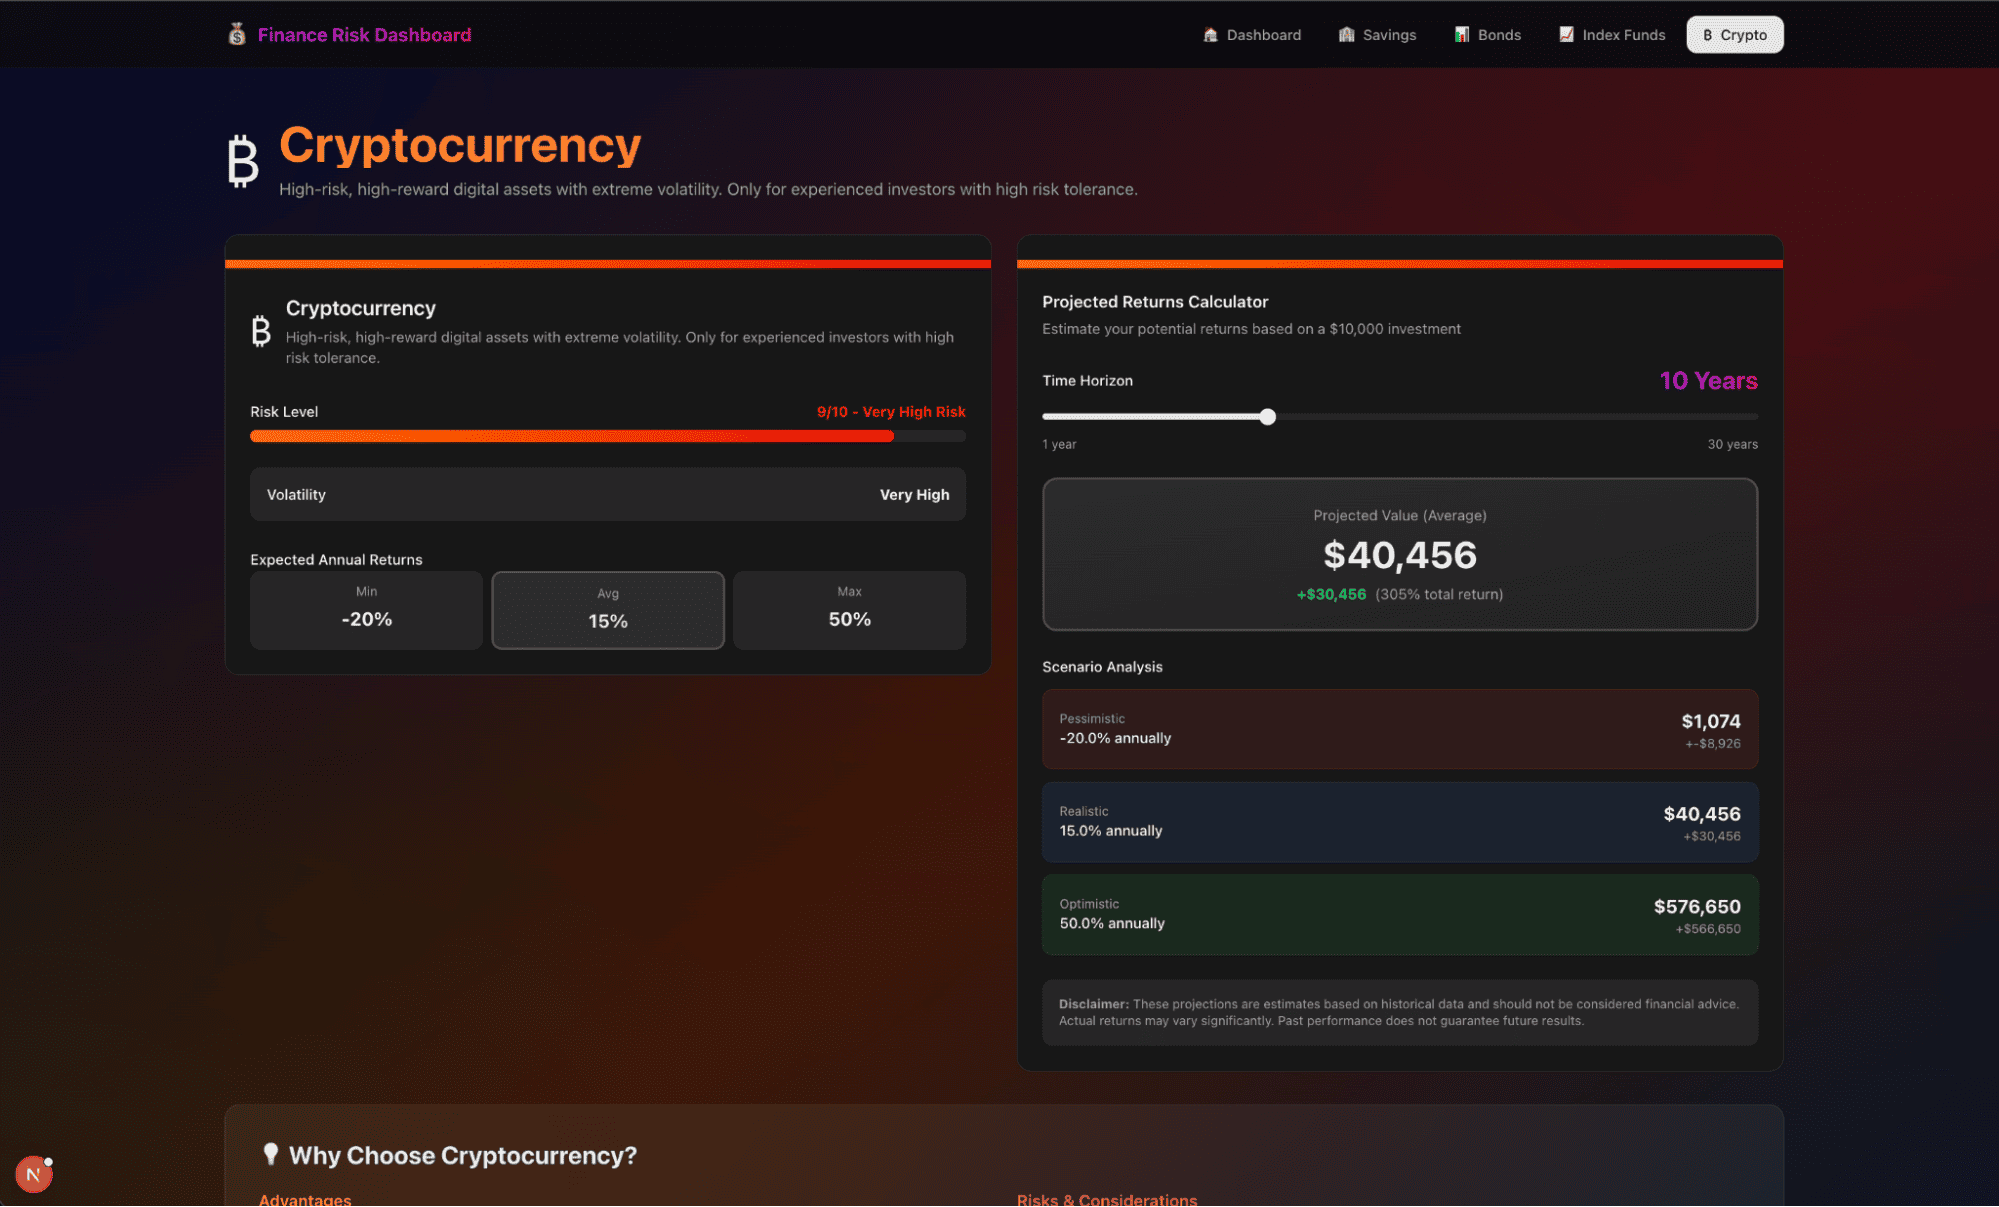
Task: Click the lightbulb icon near Why Choose
Action: [x=270, y=1154]
